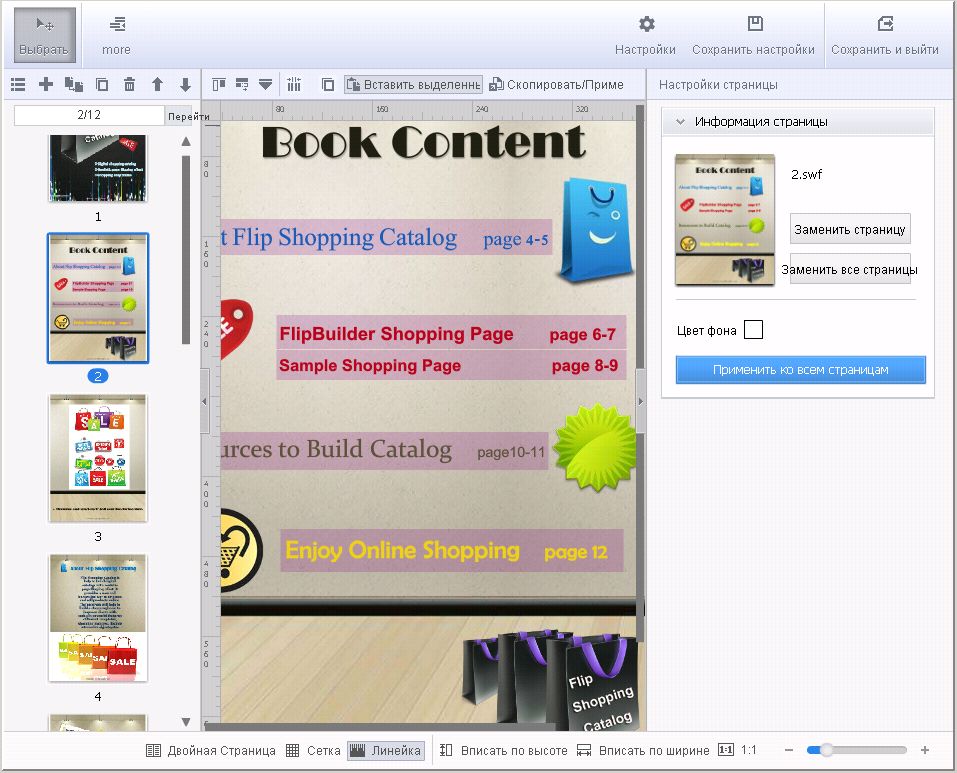Click Flip Shopping Catalog link area
This screenshot has height=773, width=957.
(386, 237)
